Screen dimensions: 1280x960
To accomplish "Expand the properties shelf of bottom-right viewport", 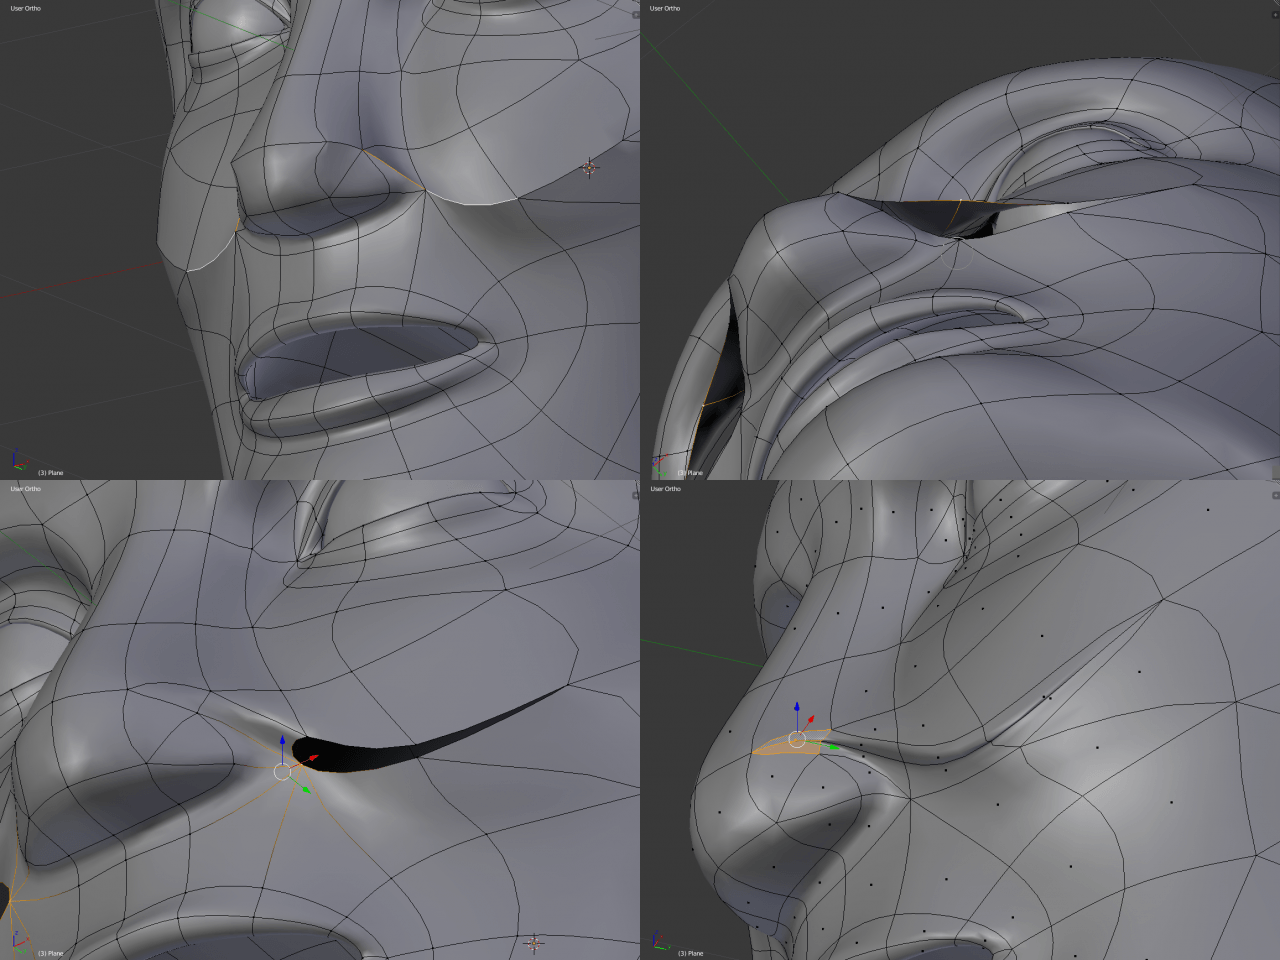I will click(x=1276, y=495).
